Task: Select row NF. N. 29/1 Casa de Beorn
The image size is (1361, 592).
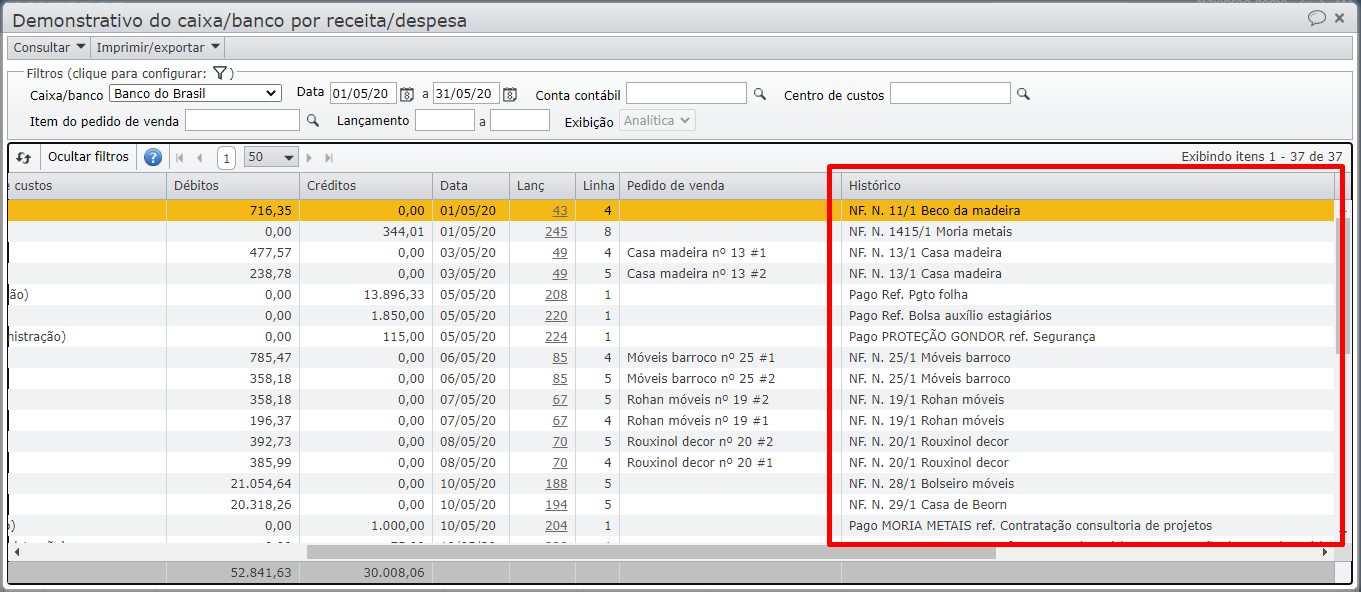Action: point(672,505)
